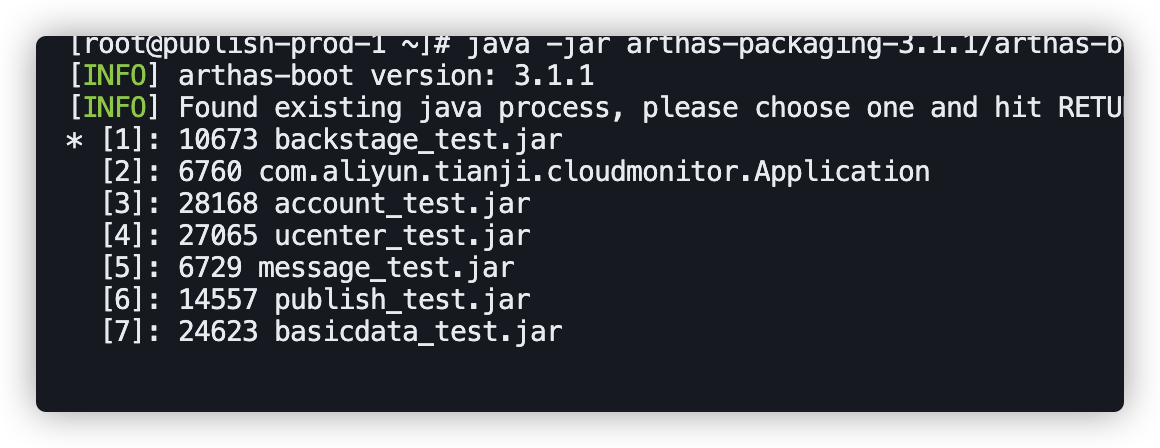Click the first green INFO tag

point(115,76)
